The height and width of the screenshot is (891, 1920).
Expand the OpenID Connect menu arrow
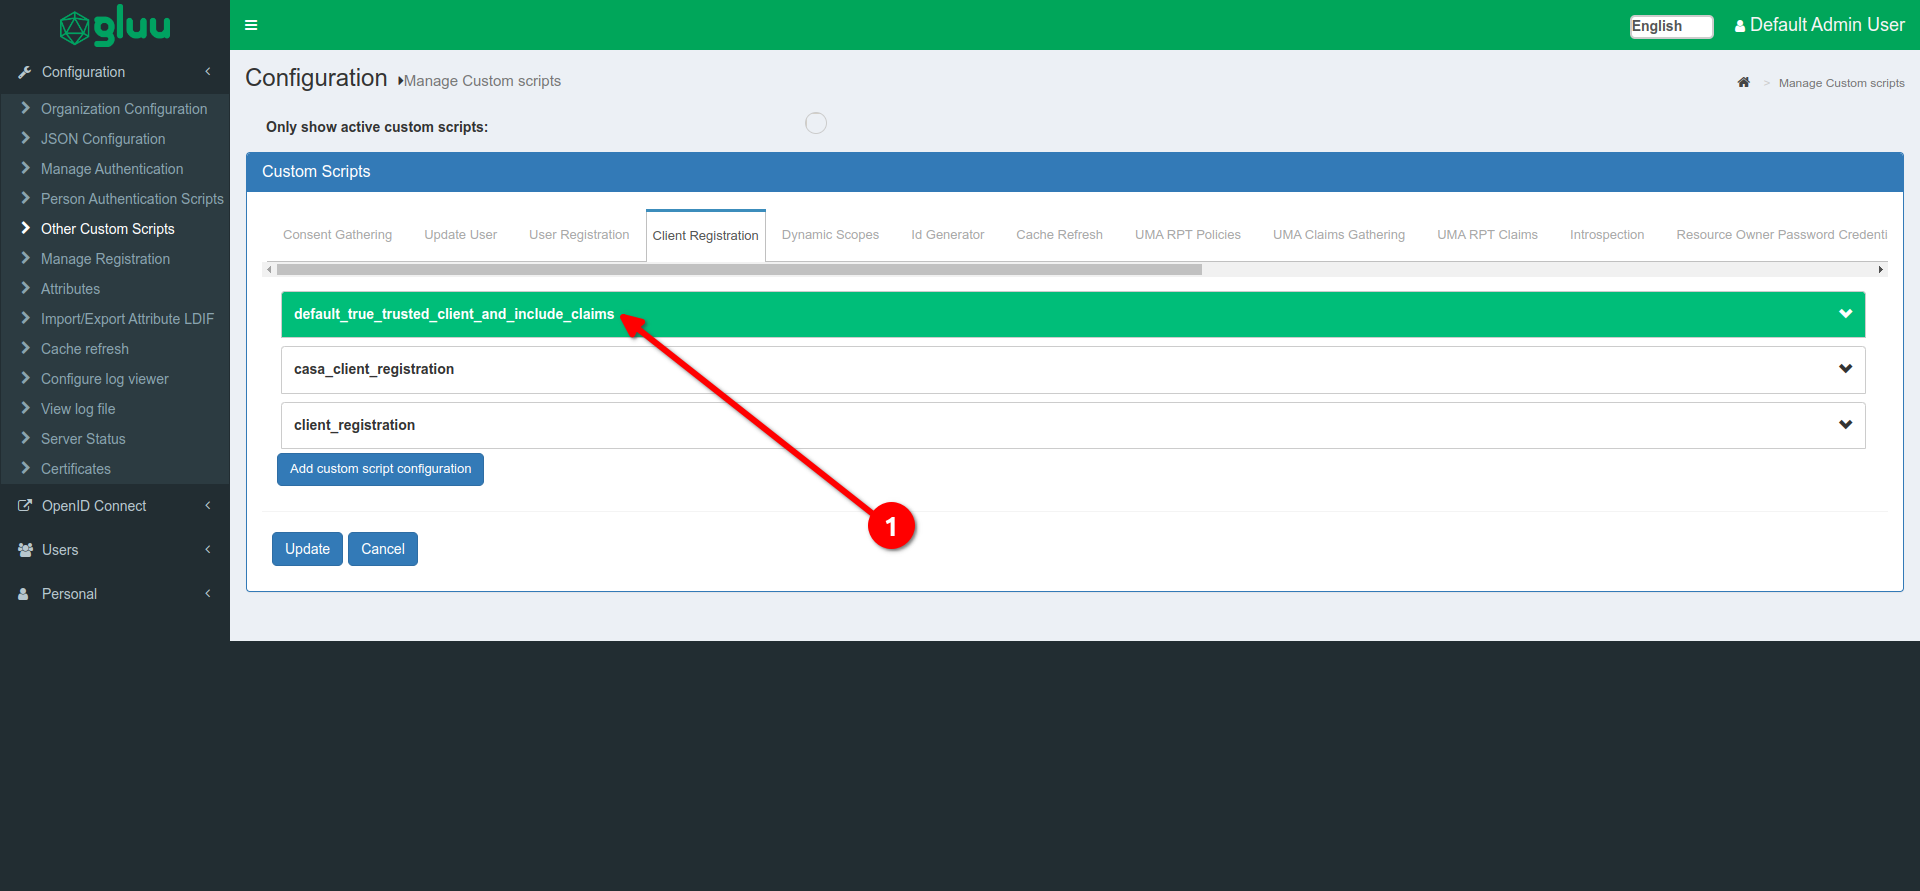208,506
